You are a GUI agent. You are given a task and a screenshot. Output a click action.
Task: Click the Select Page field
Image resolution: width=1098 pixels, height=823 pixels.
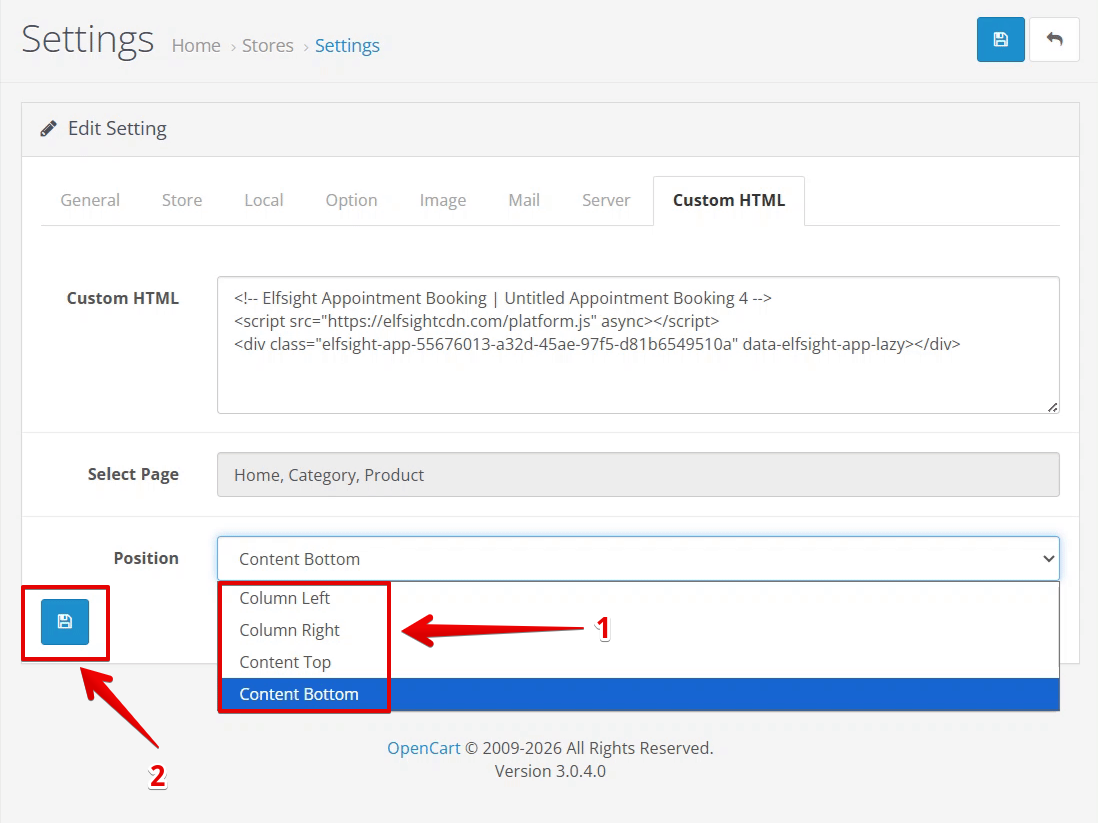[638, 475]
